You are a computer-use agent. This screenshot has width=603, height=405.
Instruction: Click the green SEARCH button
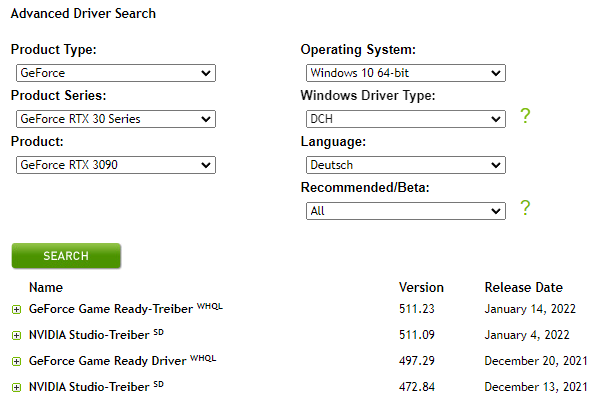pos(66,256)
